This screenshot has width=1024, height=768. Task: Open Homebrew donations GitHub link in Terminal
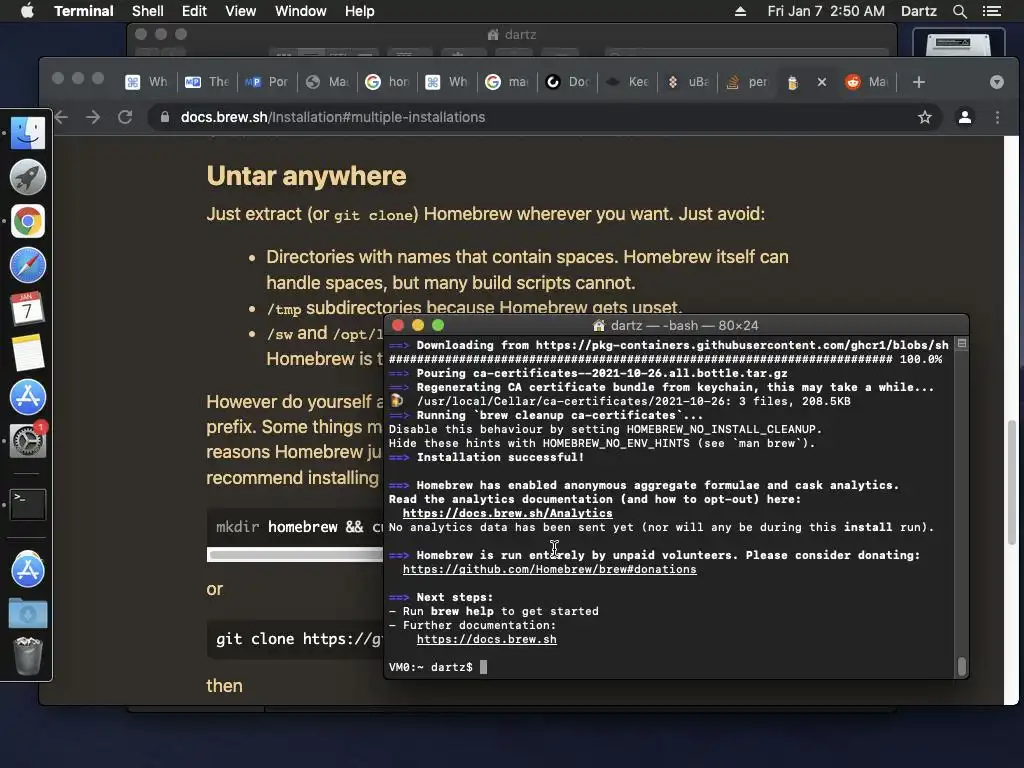pos(549,569)
